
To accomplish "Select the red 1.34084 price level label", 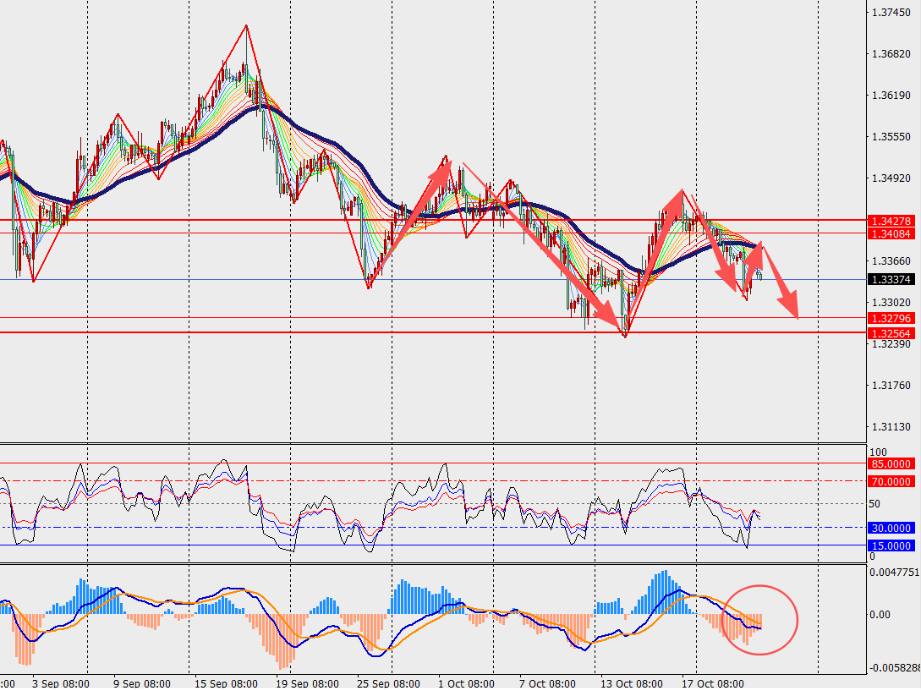I will (890, 234).
